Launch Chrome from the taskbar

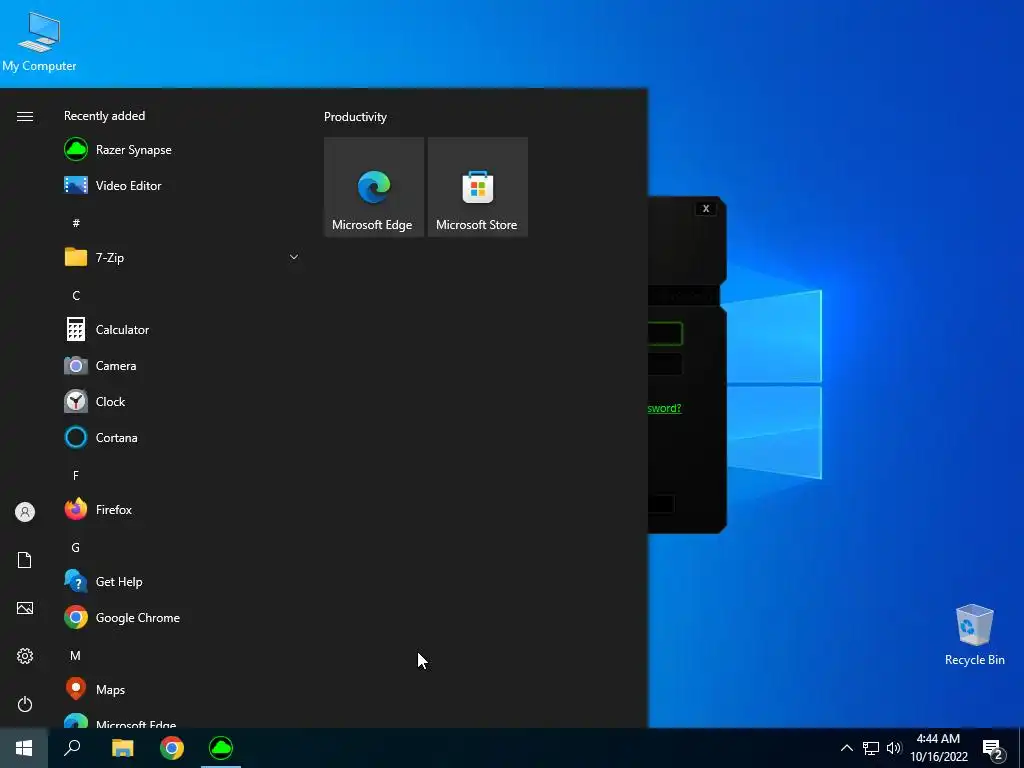pos(172,748)
